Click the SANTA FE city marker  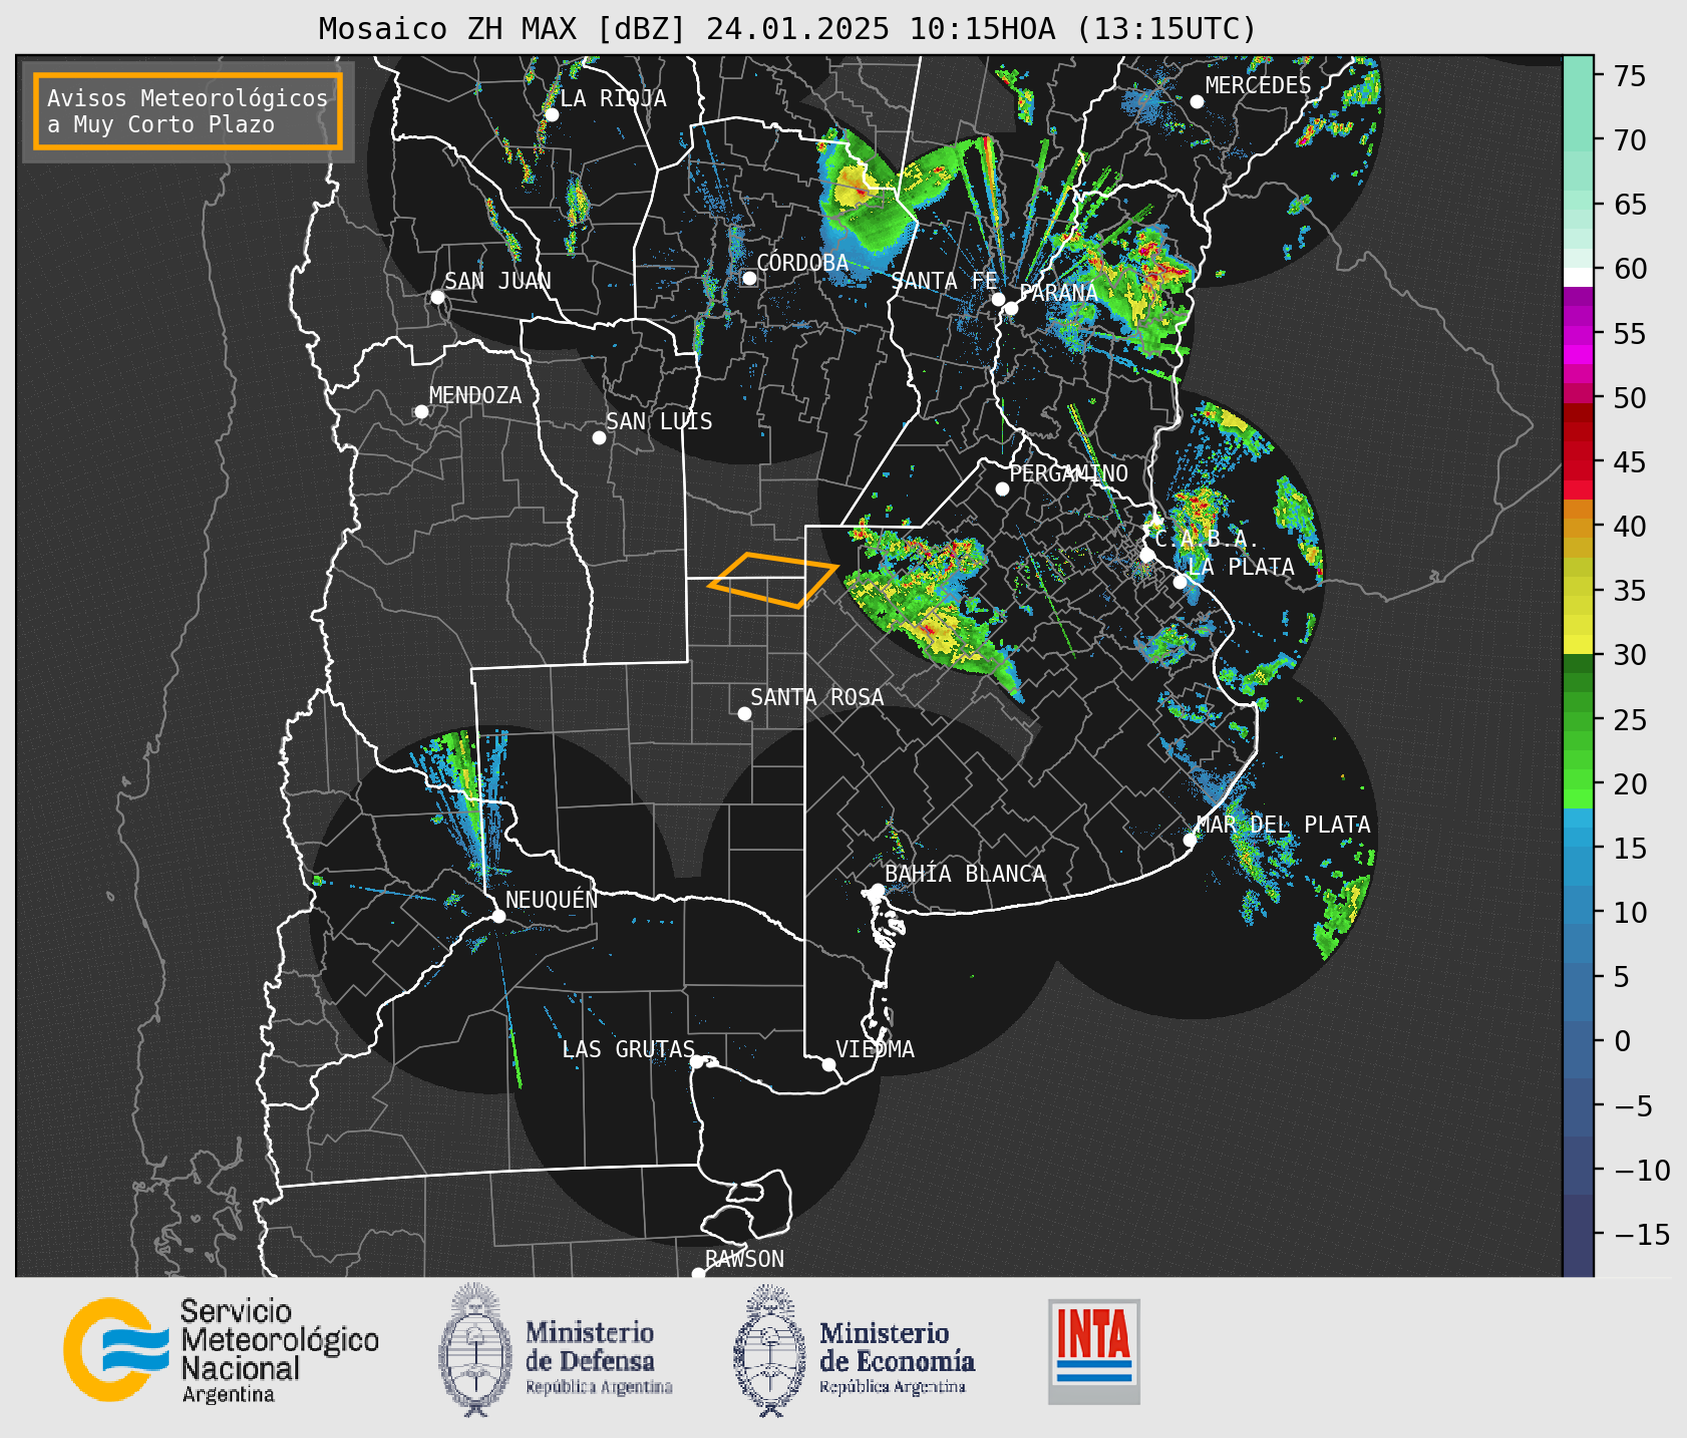[998, 299]
